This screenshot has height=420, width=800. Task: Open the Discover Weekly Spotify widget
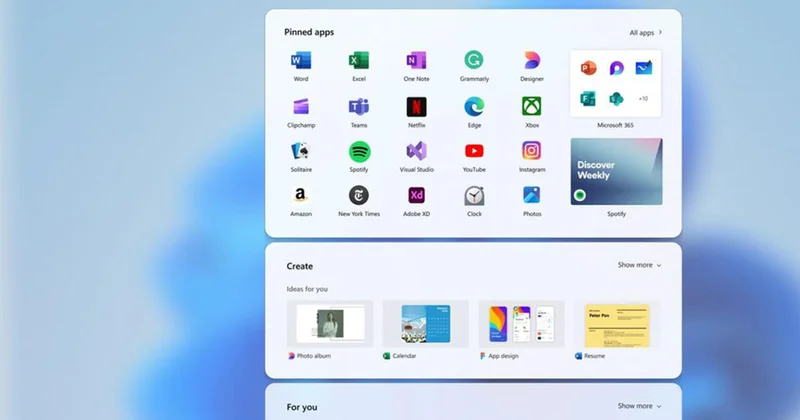(616, 171)
